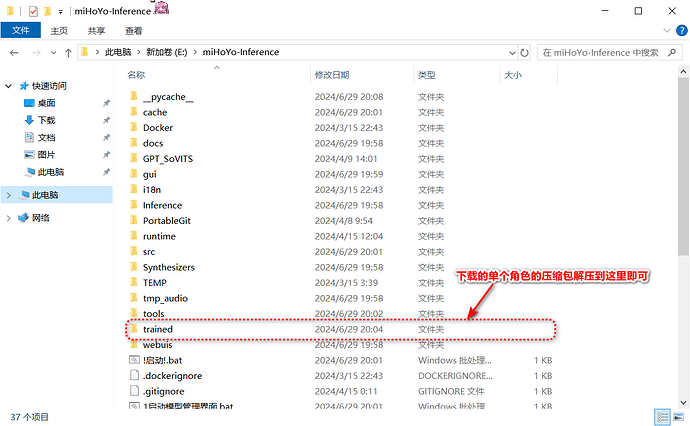
Task: Select 网络 in the navigation pane
Action: coord(40,218)
